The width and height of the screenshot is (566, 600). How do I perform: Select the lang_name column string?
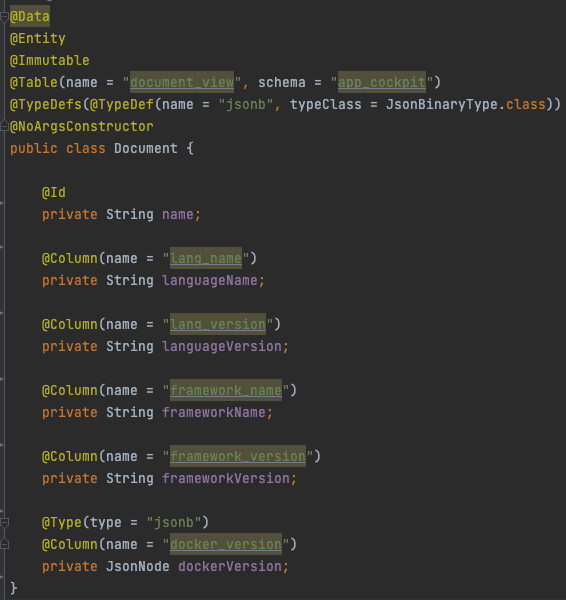coord(206,258)
